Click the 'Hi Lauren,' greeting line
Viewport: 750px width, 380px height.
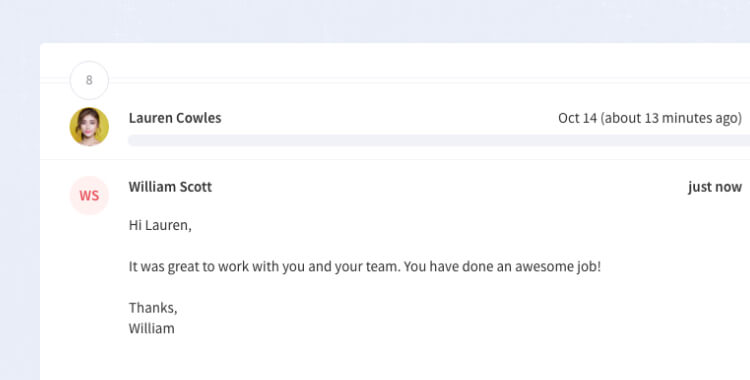160,225
